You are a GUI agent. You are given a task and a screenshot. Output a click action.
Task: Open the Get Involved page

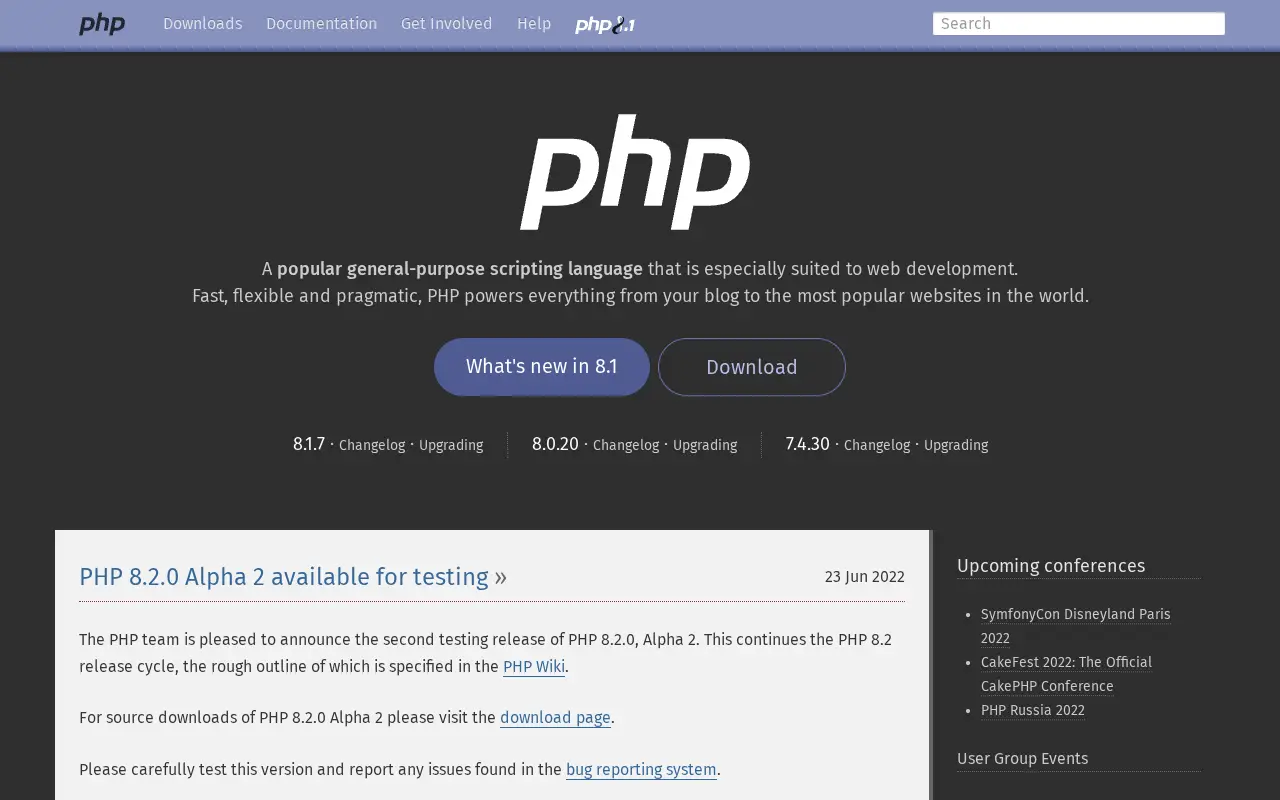[446, 24]
